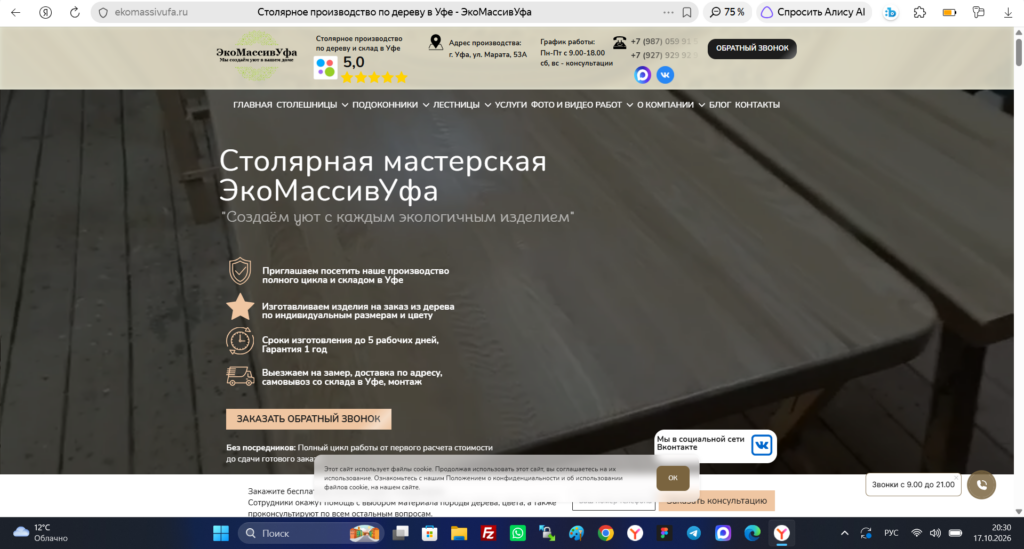Expand the ЛЕСТНИЦЫ dropdown chevron
The width and height of the screenshot is (1024, 549).
coord(487,105)
